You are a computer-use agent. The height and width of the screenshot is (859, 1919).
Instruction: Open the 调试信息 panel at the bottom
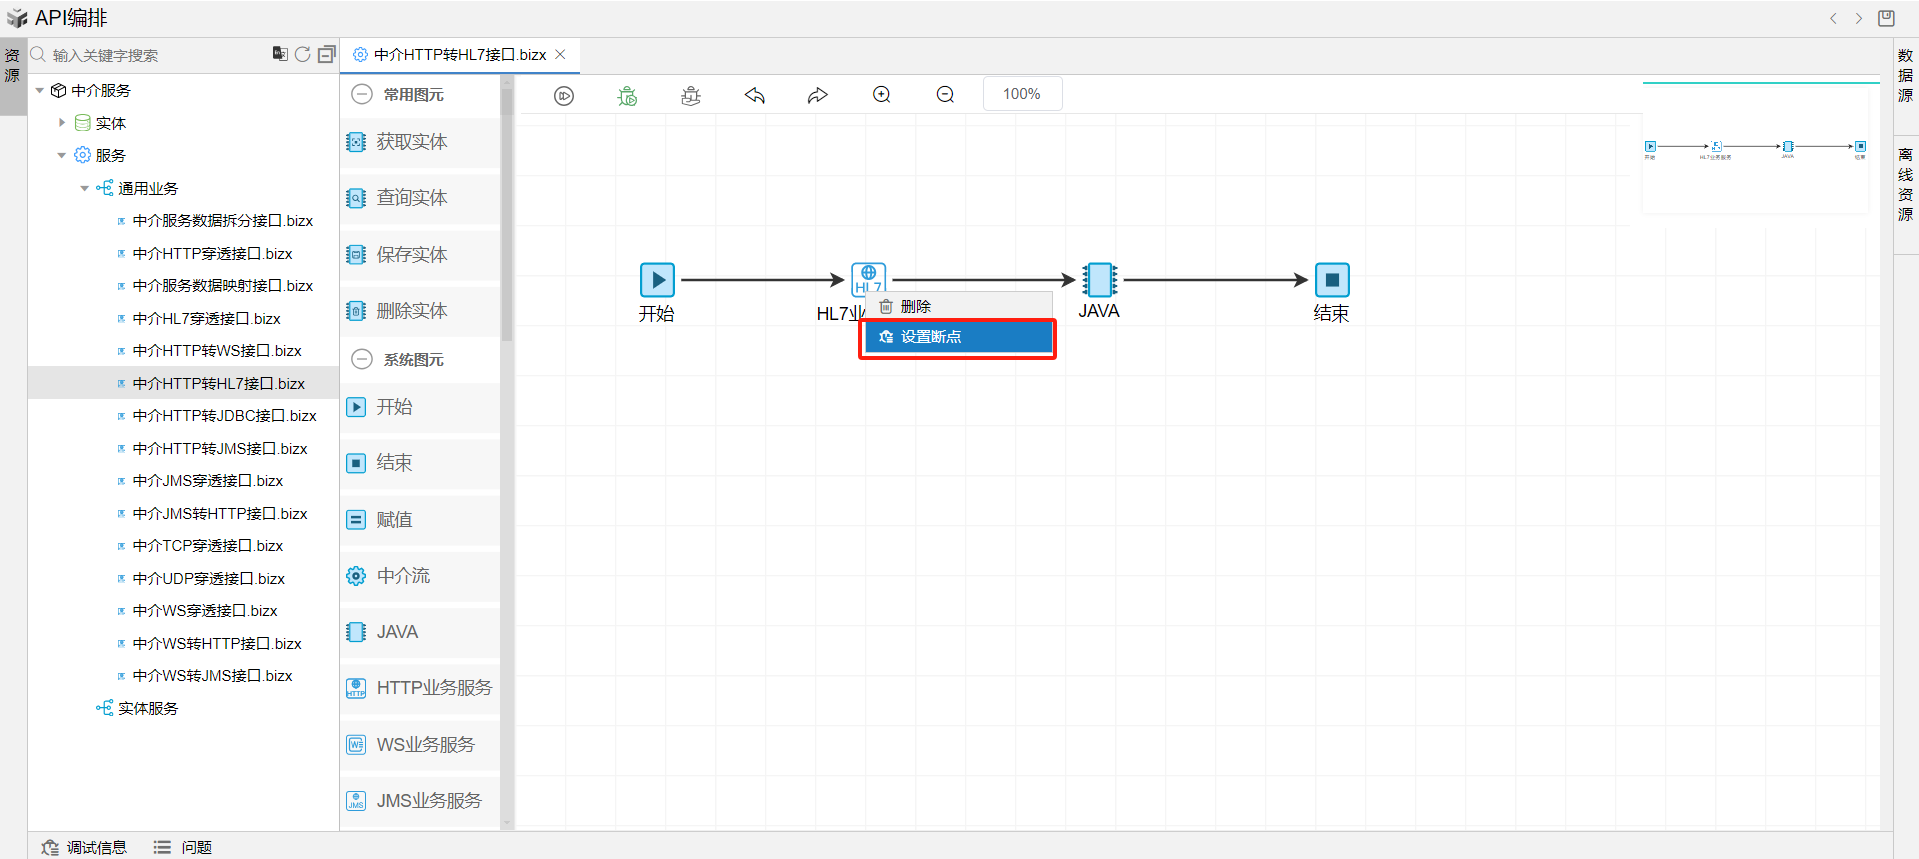coord(85,847)
